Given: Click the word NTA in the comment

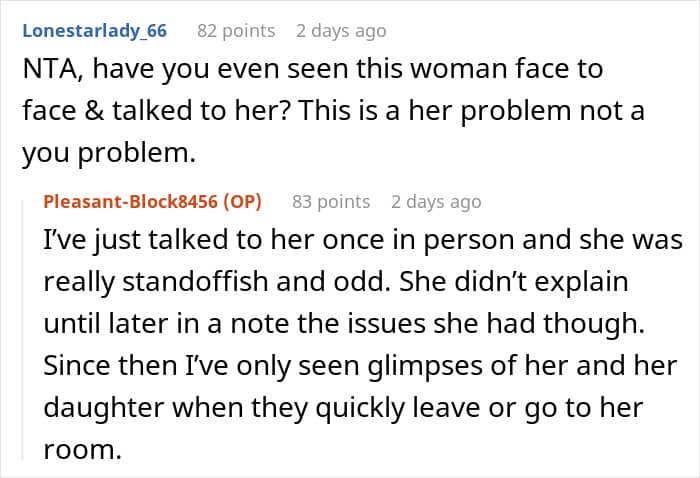Looking at the screenshot, I should pos(50,69).
